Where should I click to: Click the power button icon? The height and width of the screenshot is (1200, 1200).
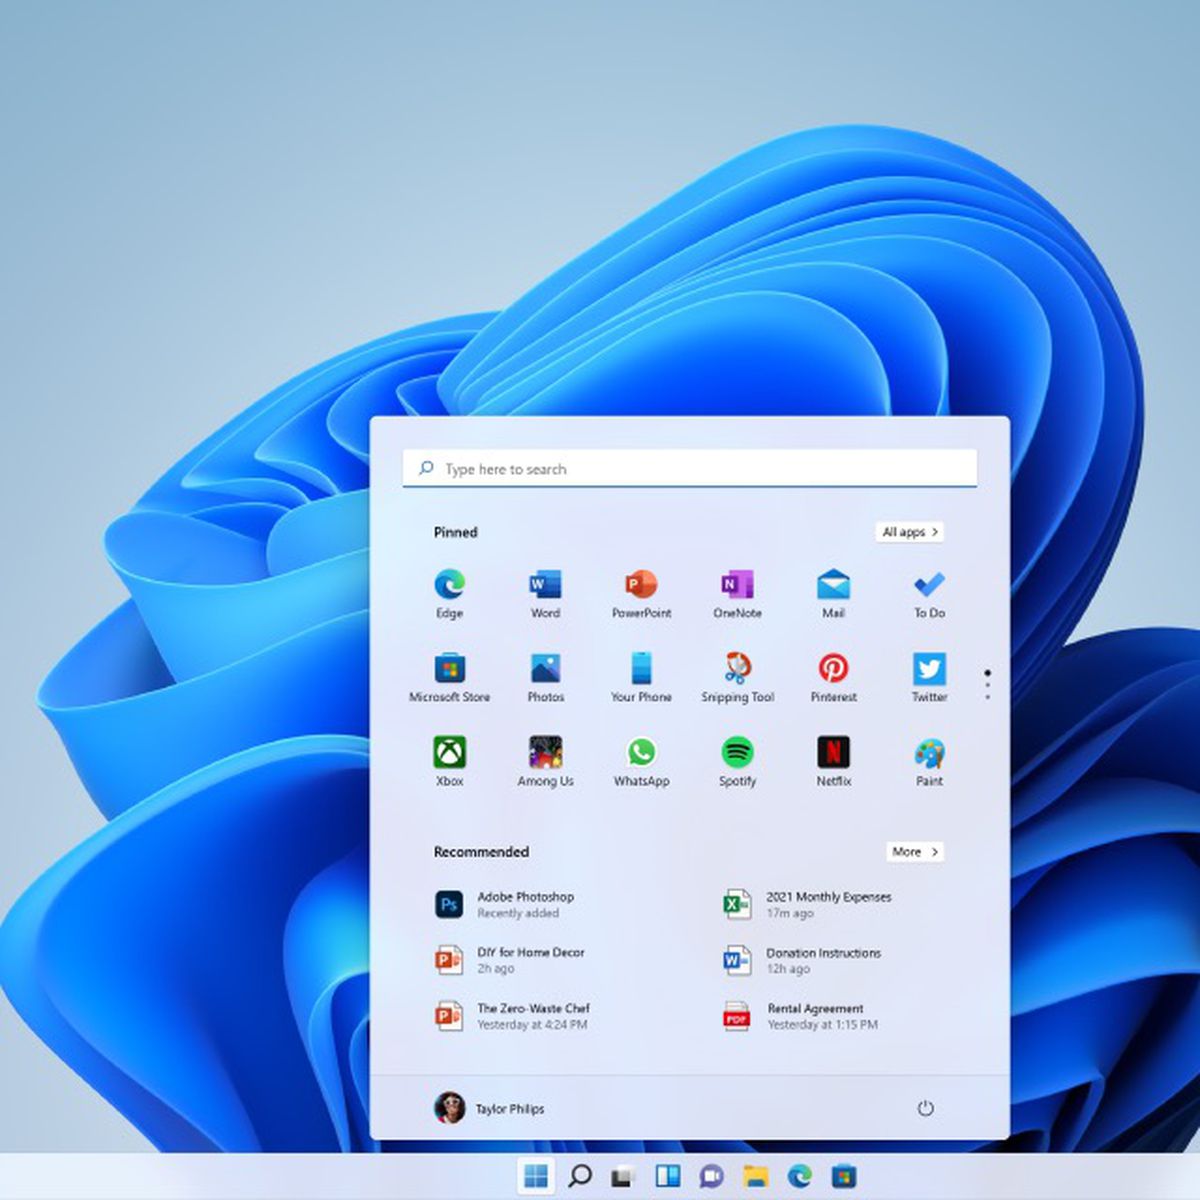tap(925, 1108)
